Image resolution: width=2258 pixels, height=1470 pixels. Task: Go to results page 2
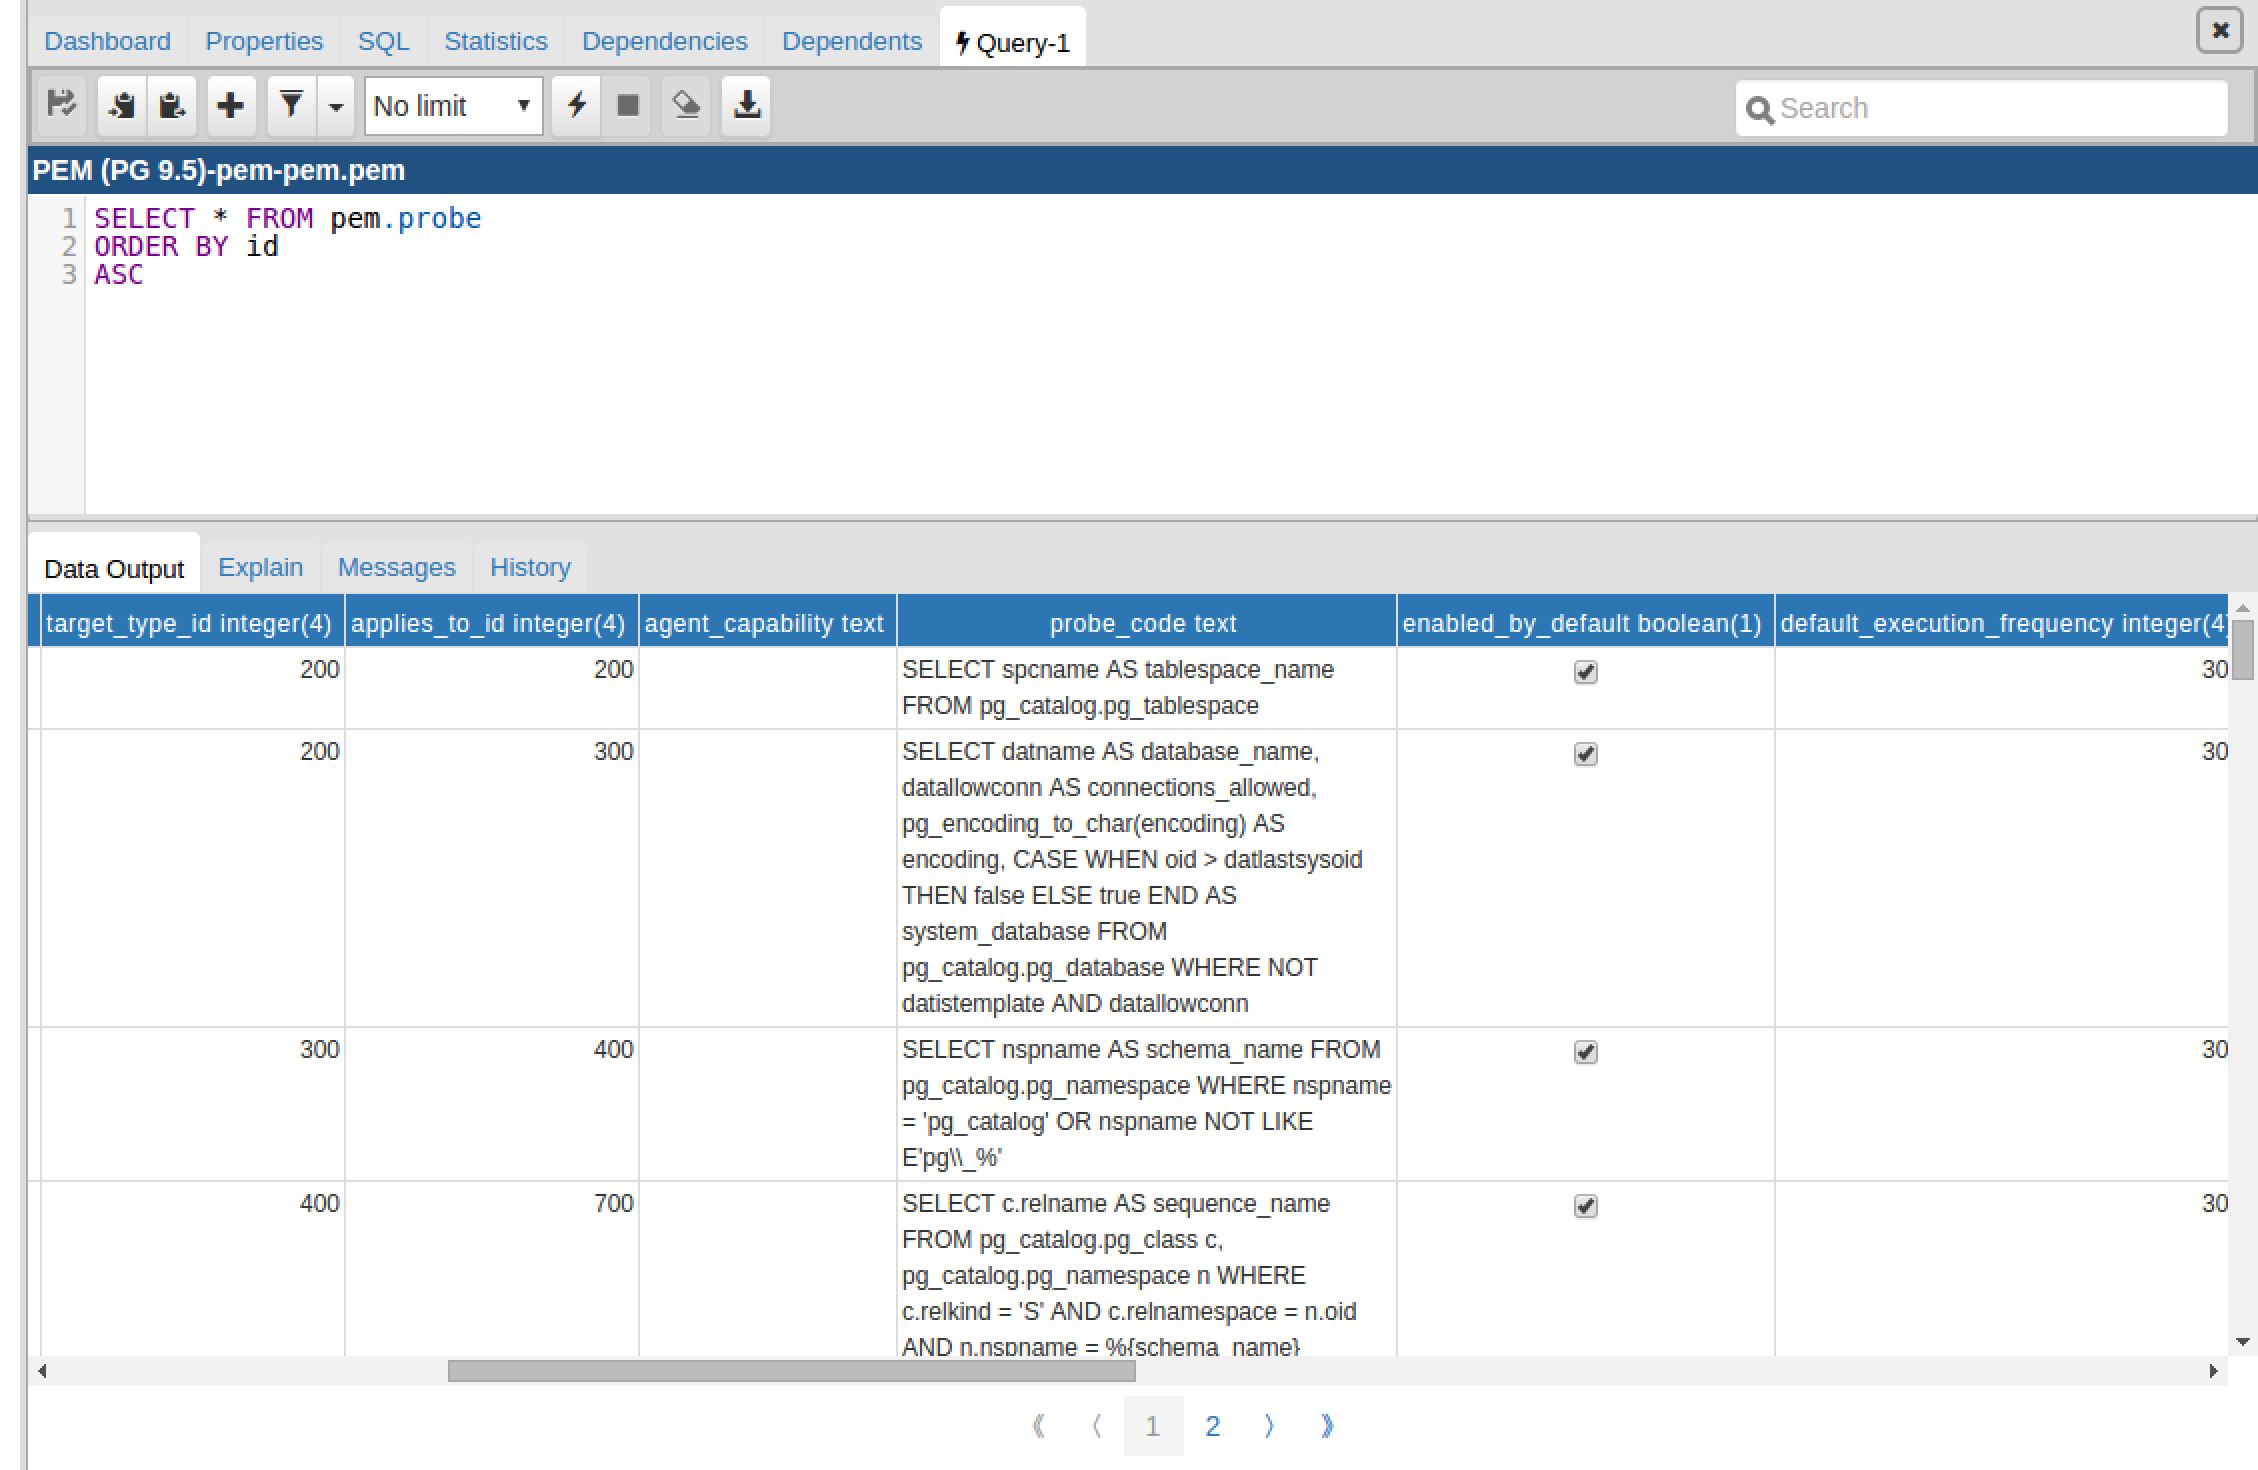(x=1212, y=1426)
